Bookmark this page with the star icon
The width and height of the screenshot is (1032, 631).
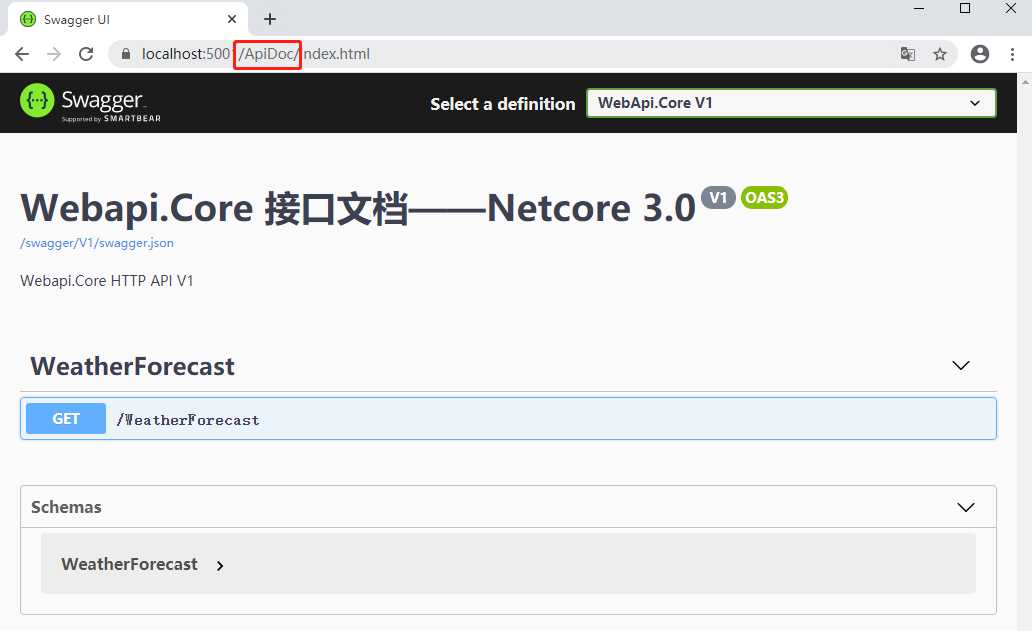[x=940, y=54]
